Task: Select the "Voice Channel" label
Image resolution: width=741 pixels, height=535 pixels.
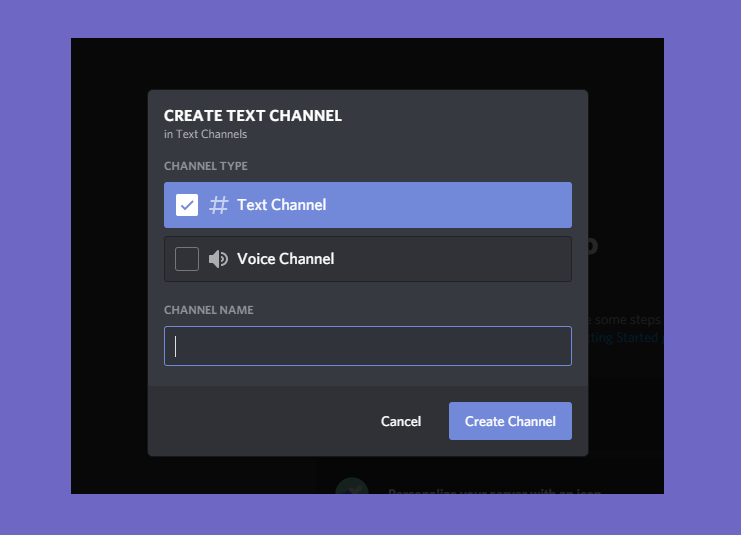Action: [286, 259]
